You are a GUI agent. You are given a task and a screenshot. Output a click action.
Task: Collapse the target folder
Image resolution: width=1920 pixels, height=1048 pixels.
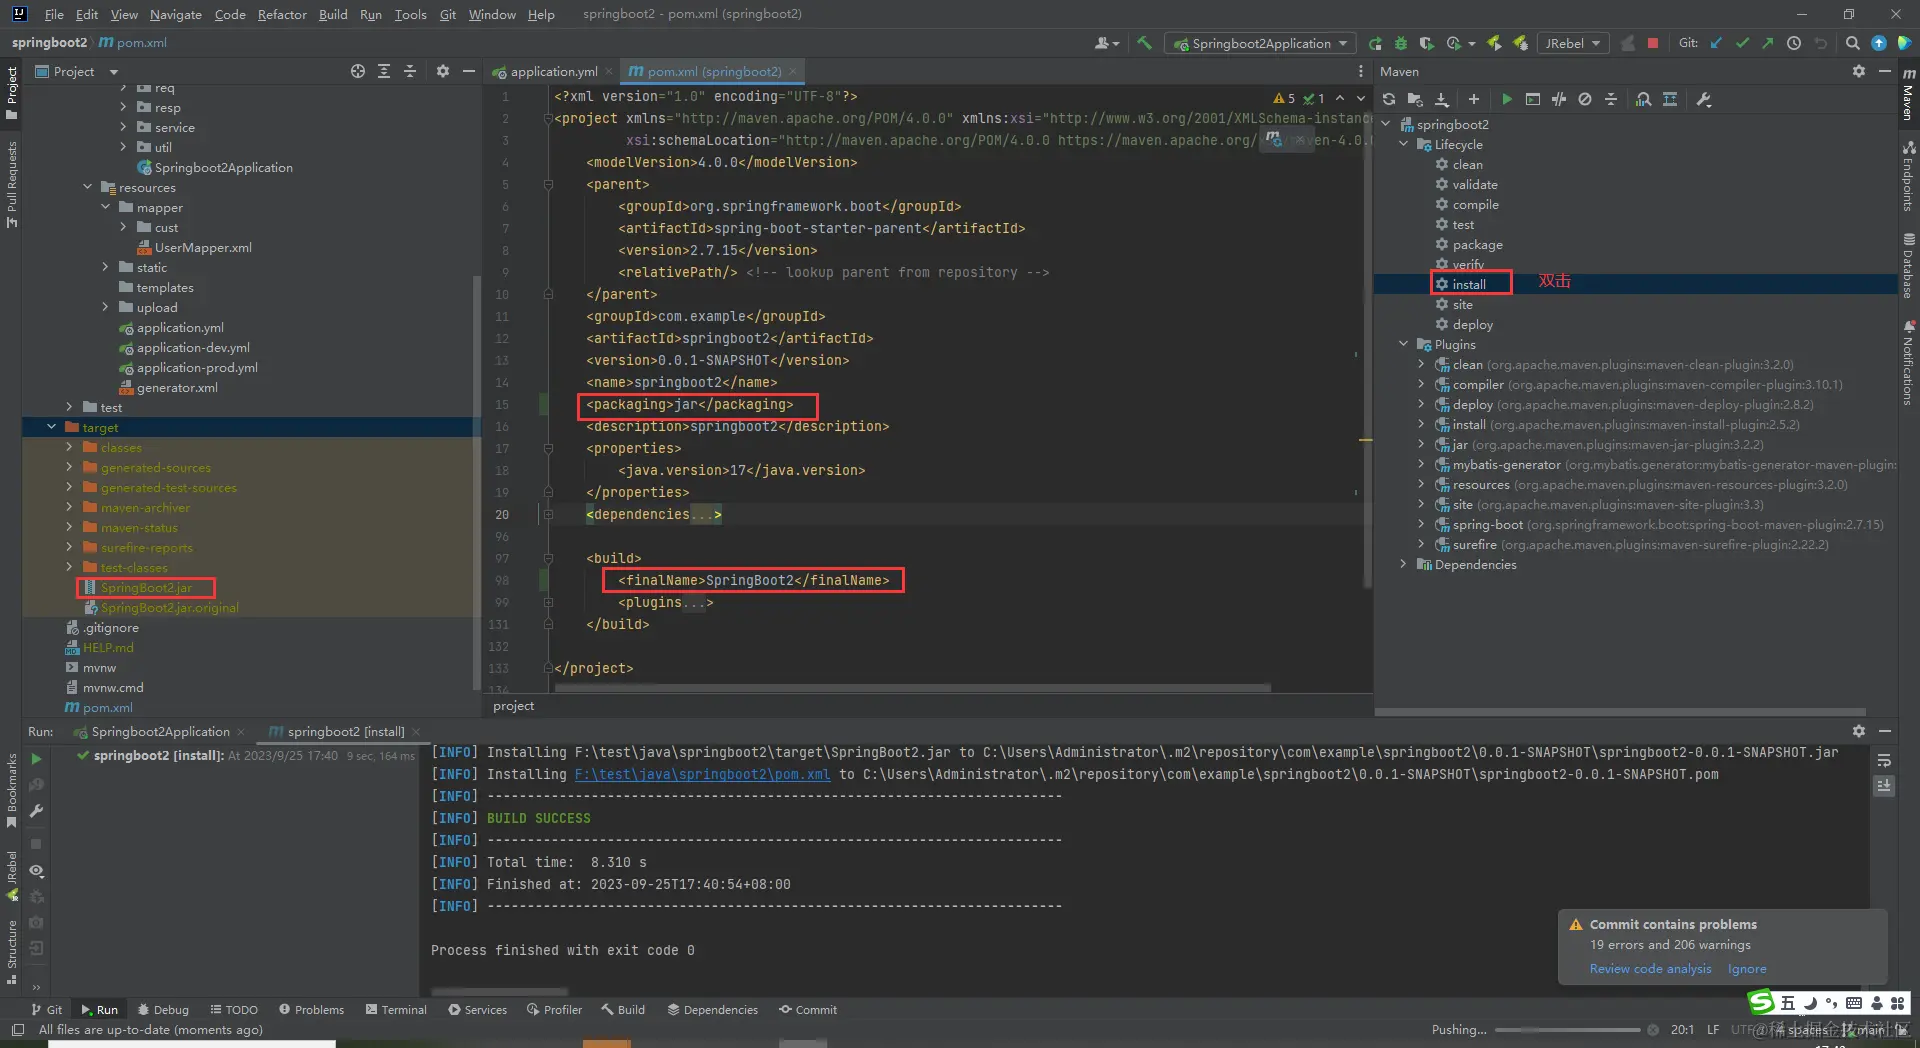[x=52, y=427]
